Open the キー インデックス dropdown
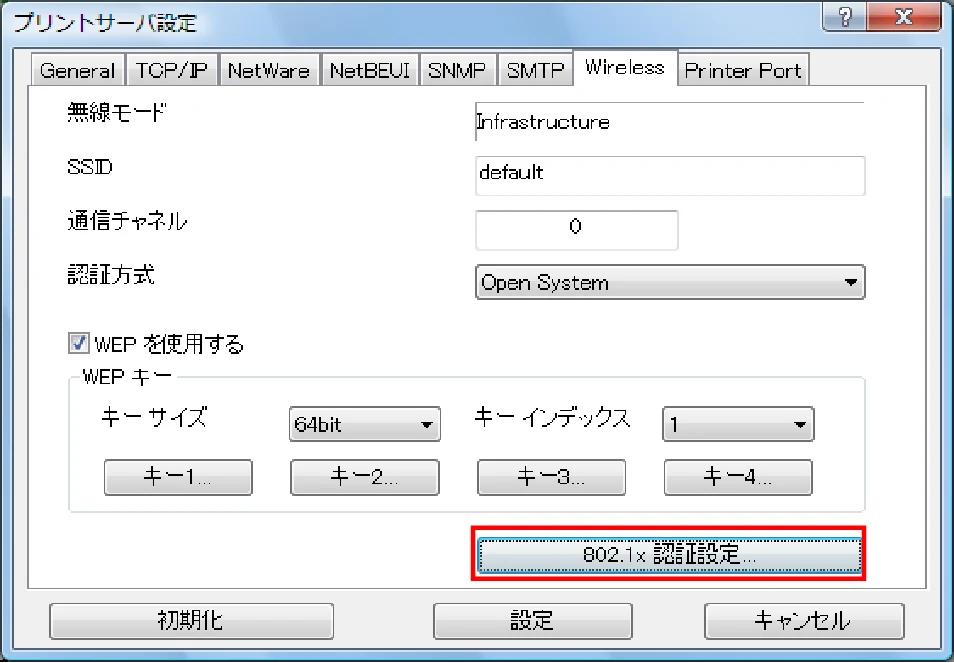The image size is (954, 663). point(738,424)
